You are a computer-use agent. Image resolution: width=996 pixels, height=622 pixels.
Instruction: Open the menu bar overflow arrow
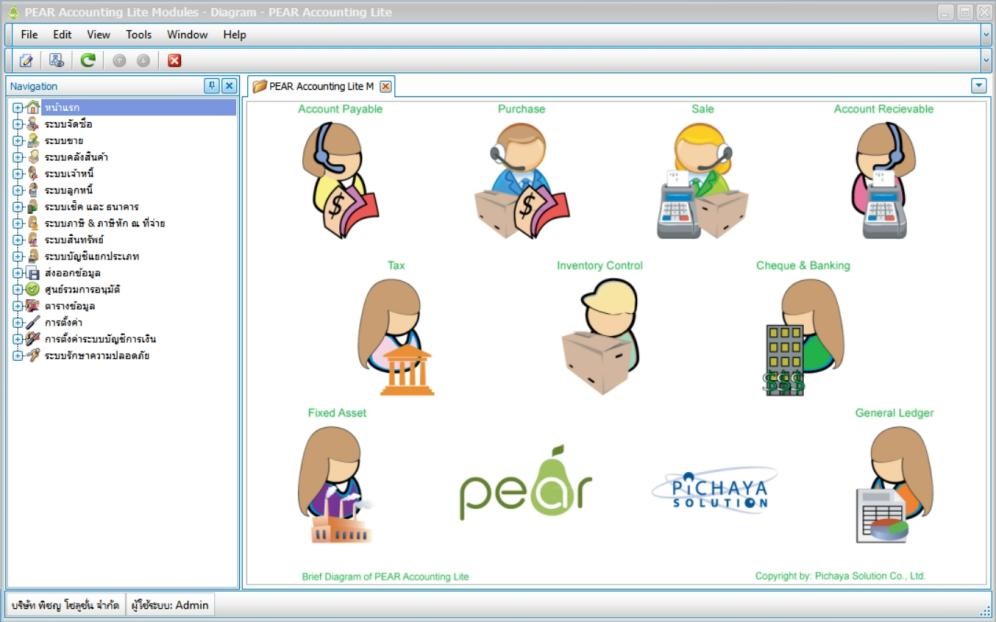point(986,36)
